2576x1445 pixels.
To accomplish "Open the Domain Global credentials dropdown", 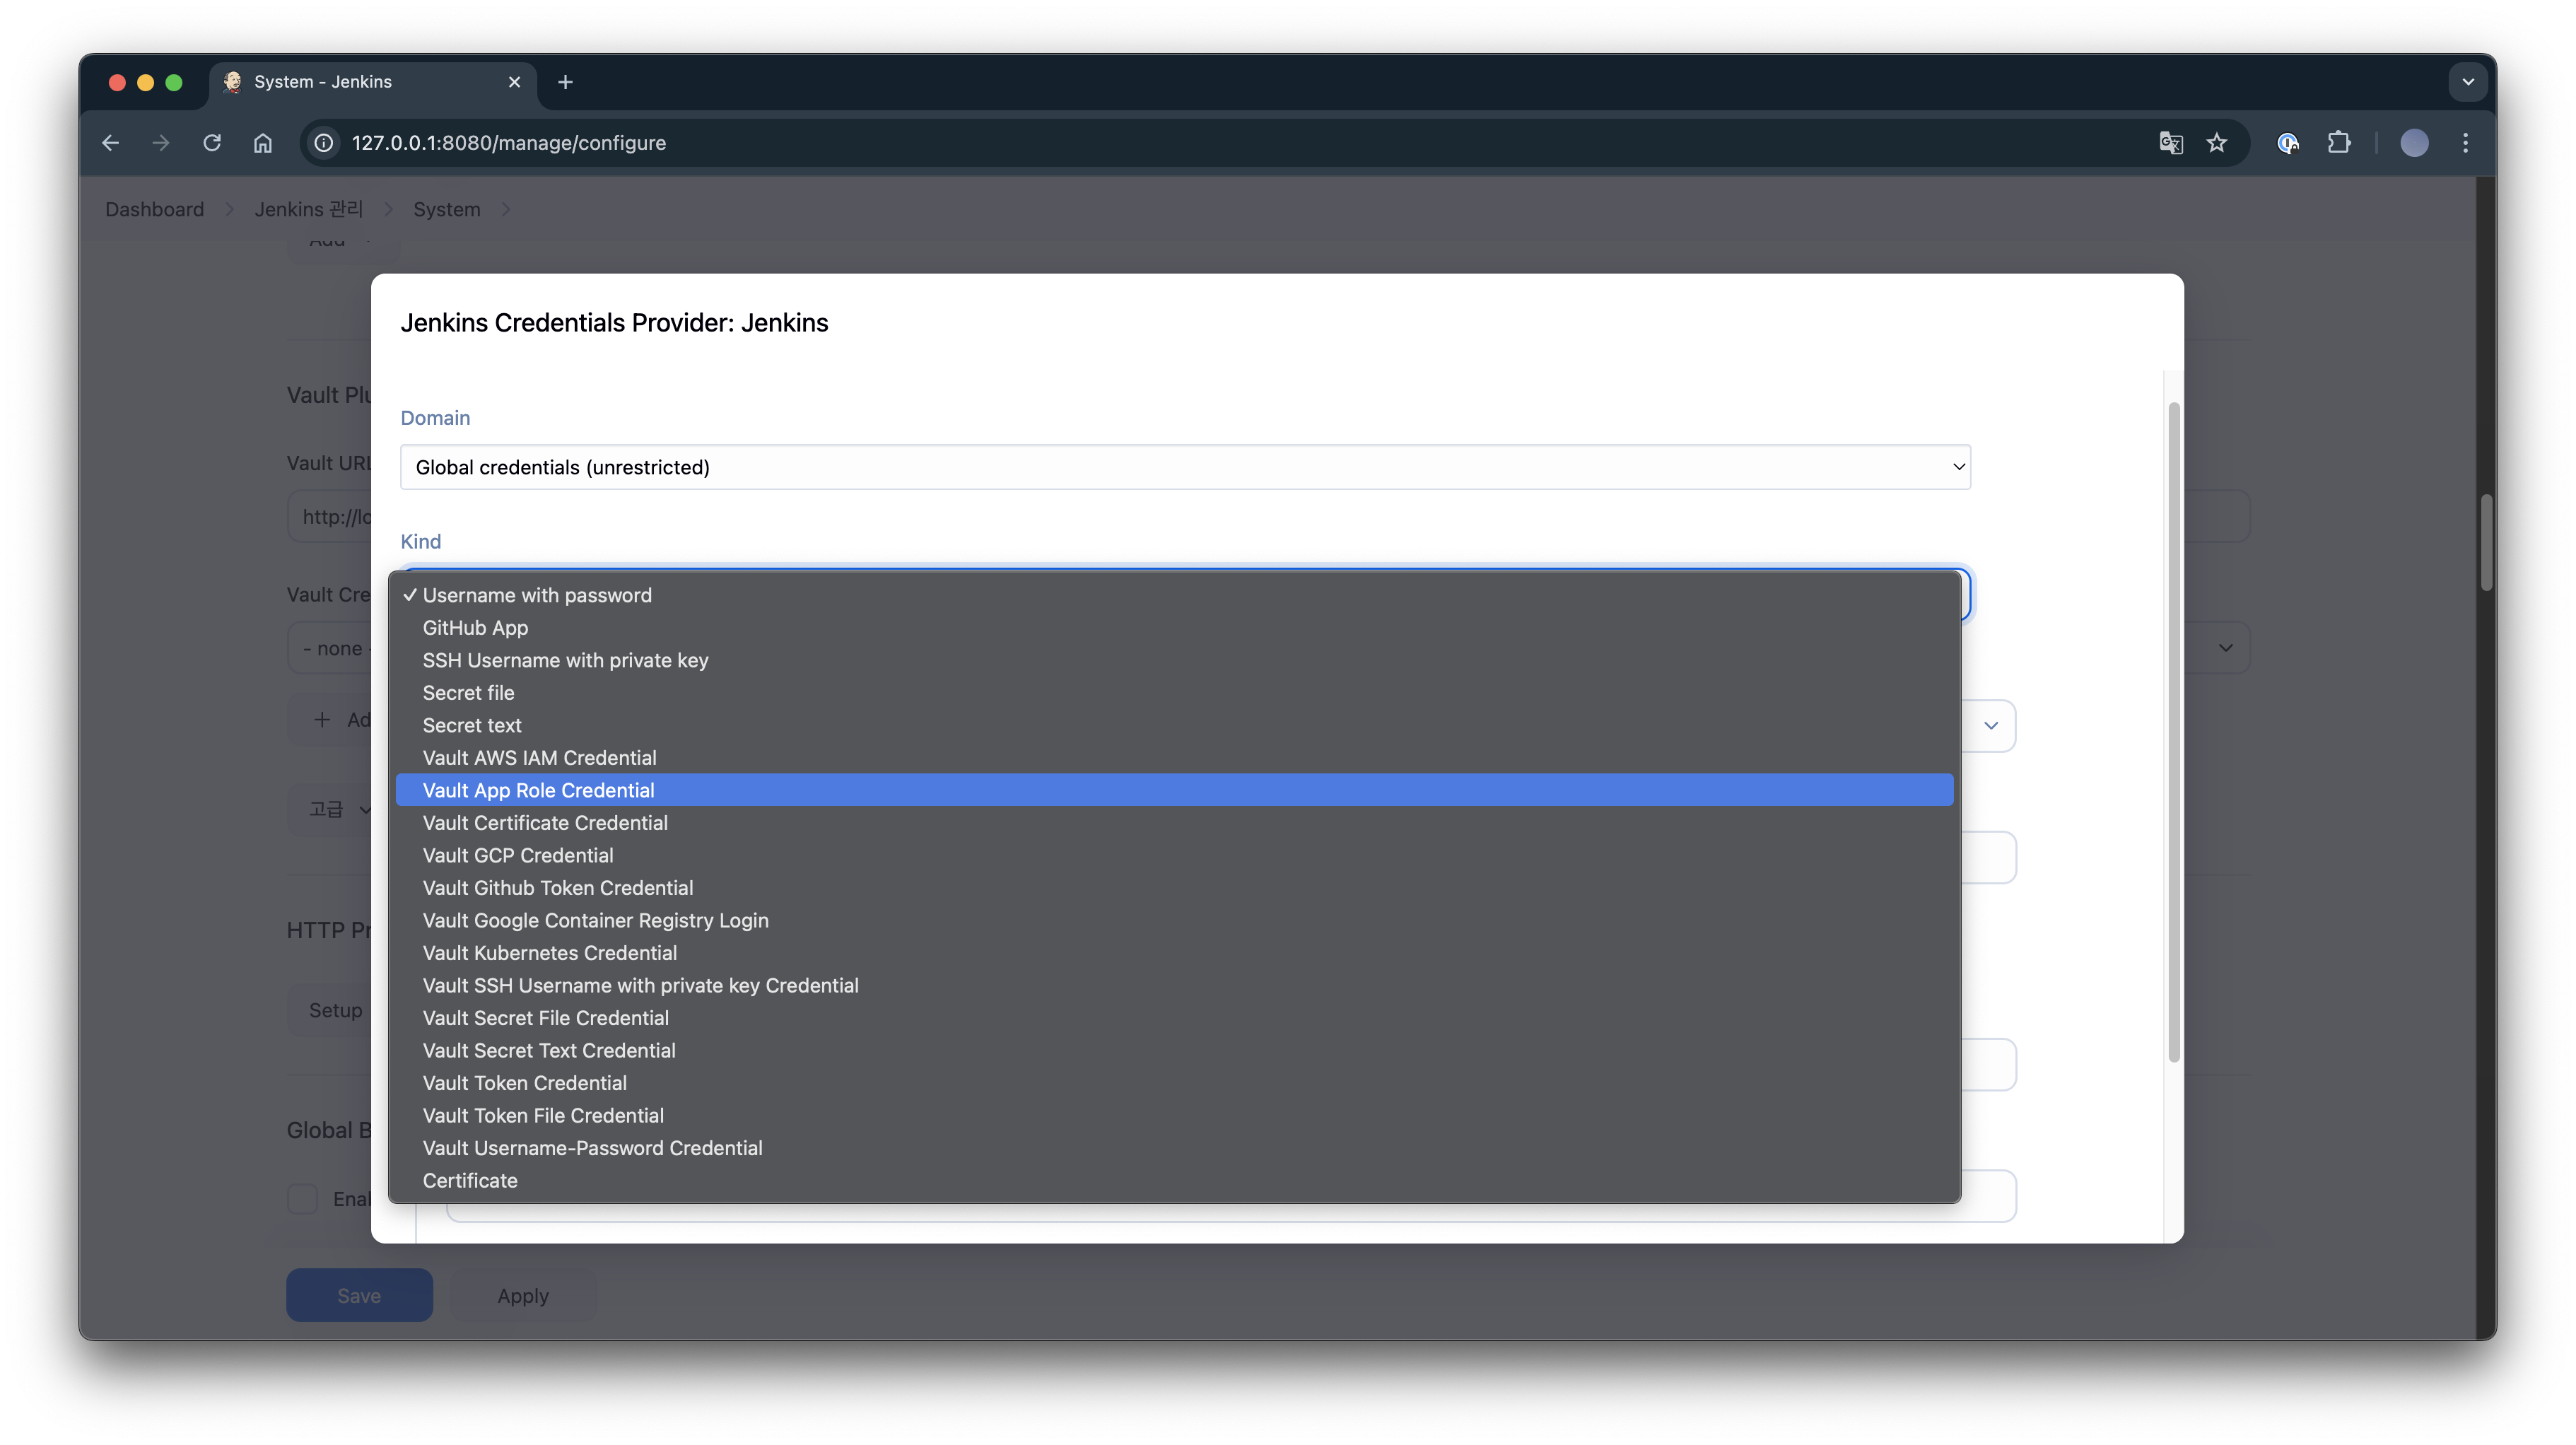I will 1185,467.
